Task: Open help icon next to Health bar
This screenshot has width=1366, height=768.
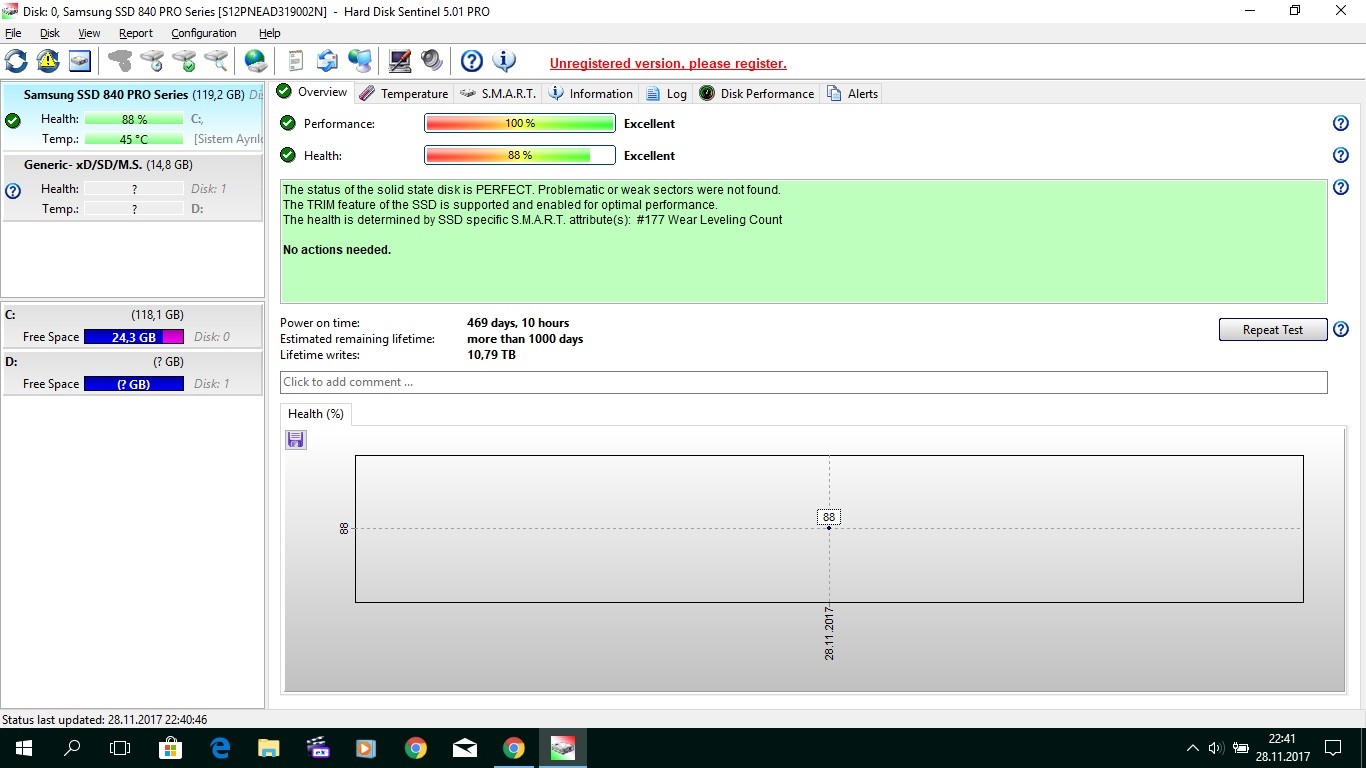Action: click(x=1341, y=156)
